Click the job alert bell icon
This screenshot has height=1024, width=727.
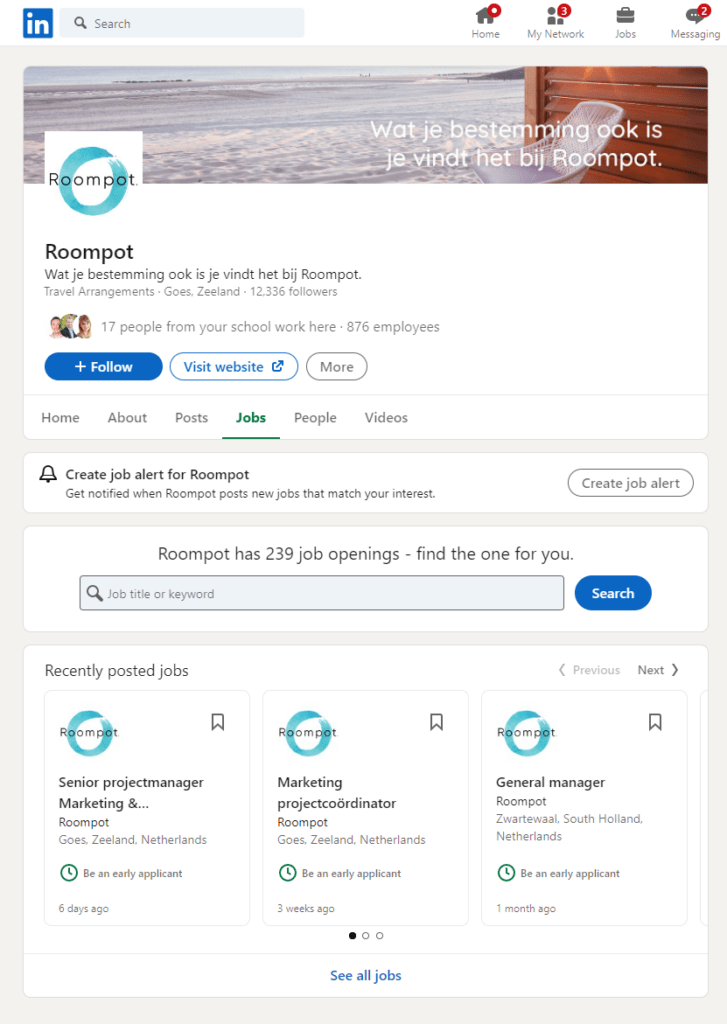pos(48,474)
